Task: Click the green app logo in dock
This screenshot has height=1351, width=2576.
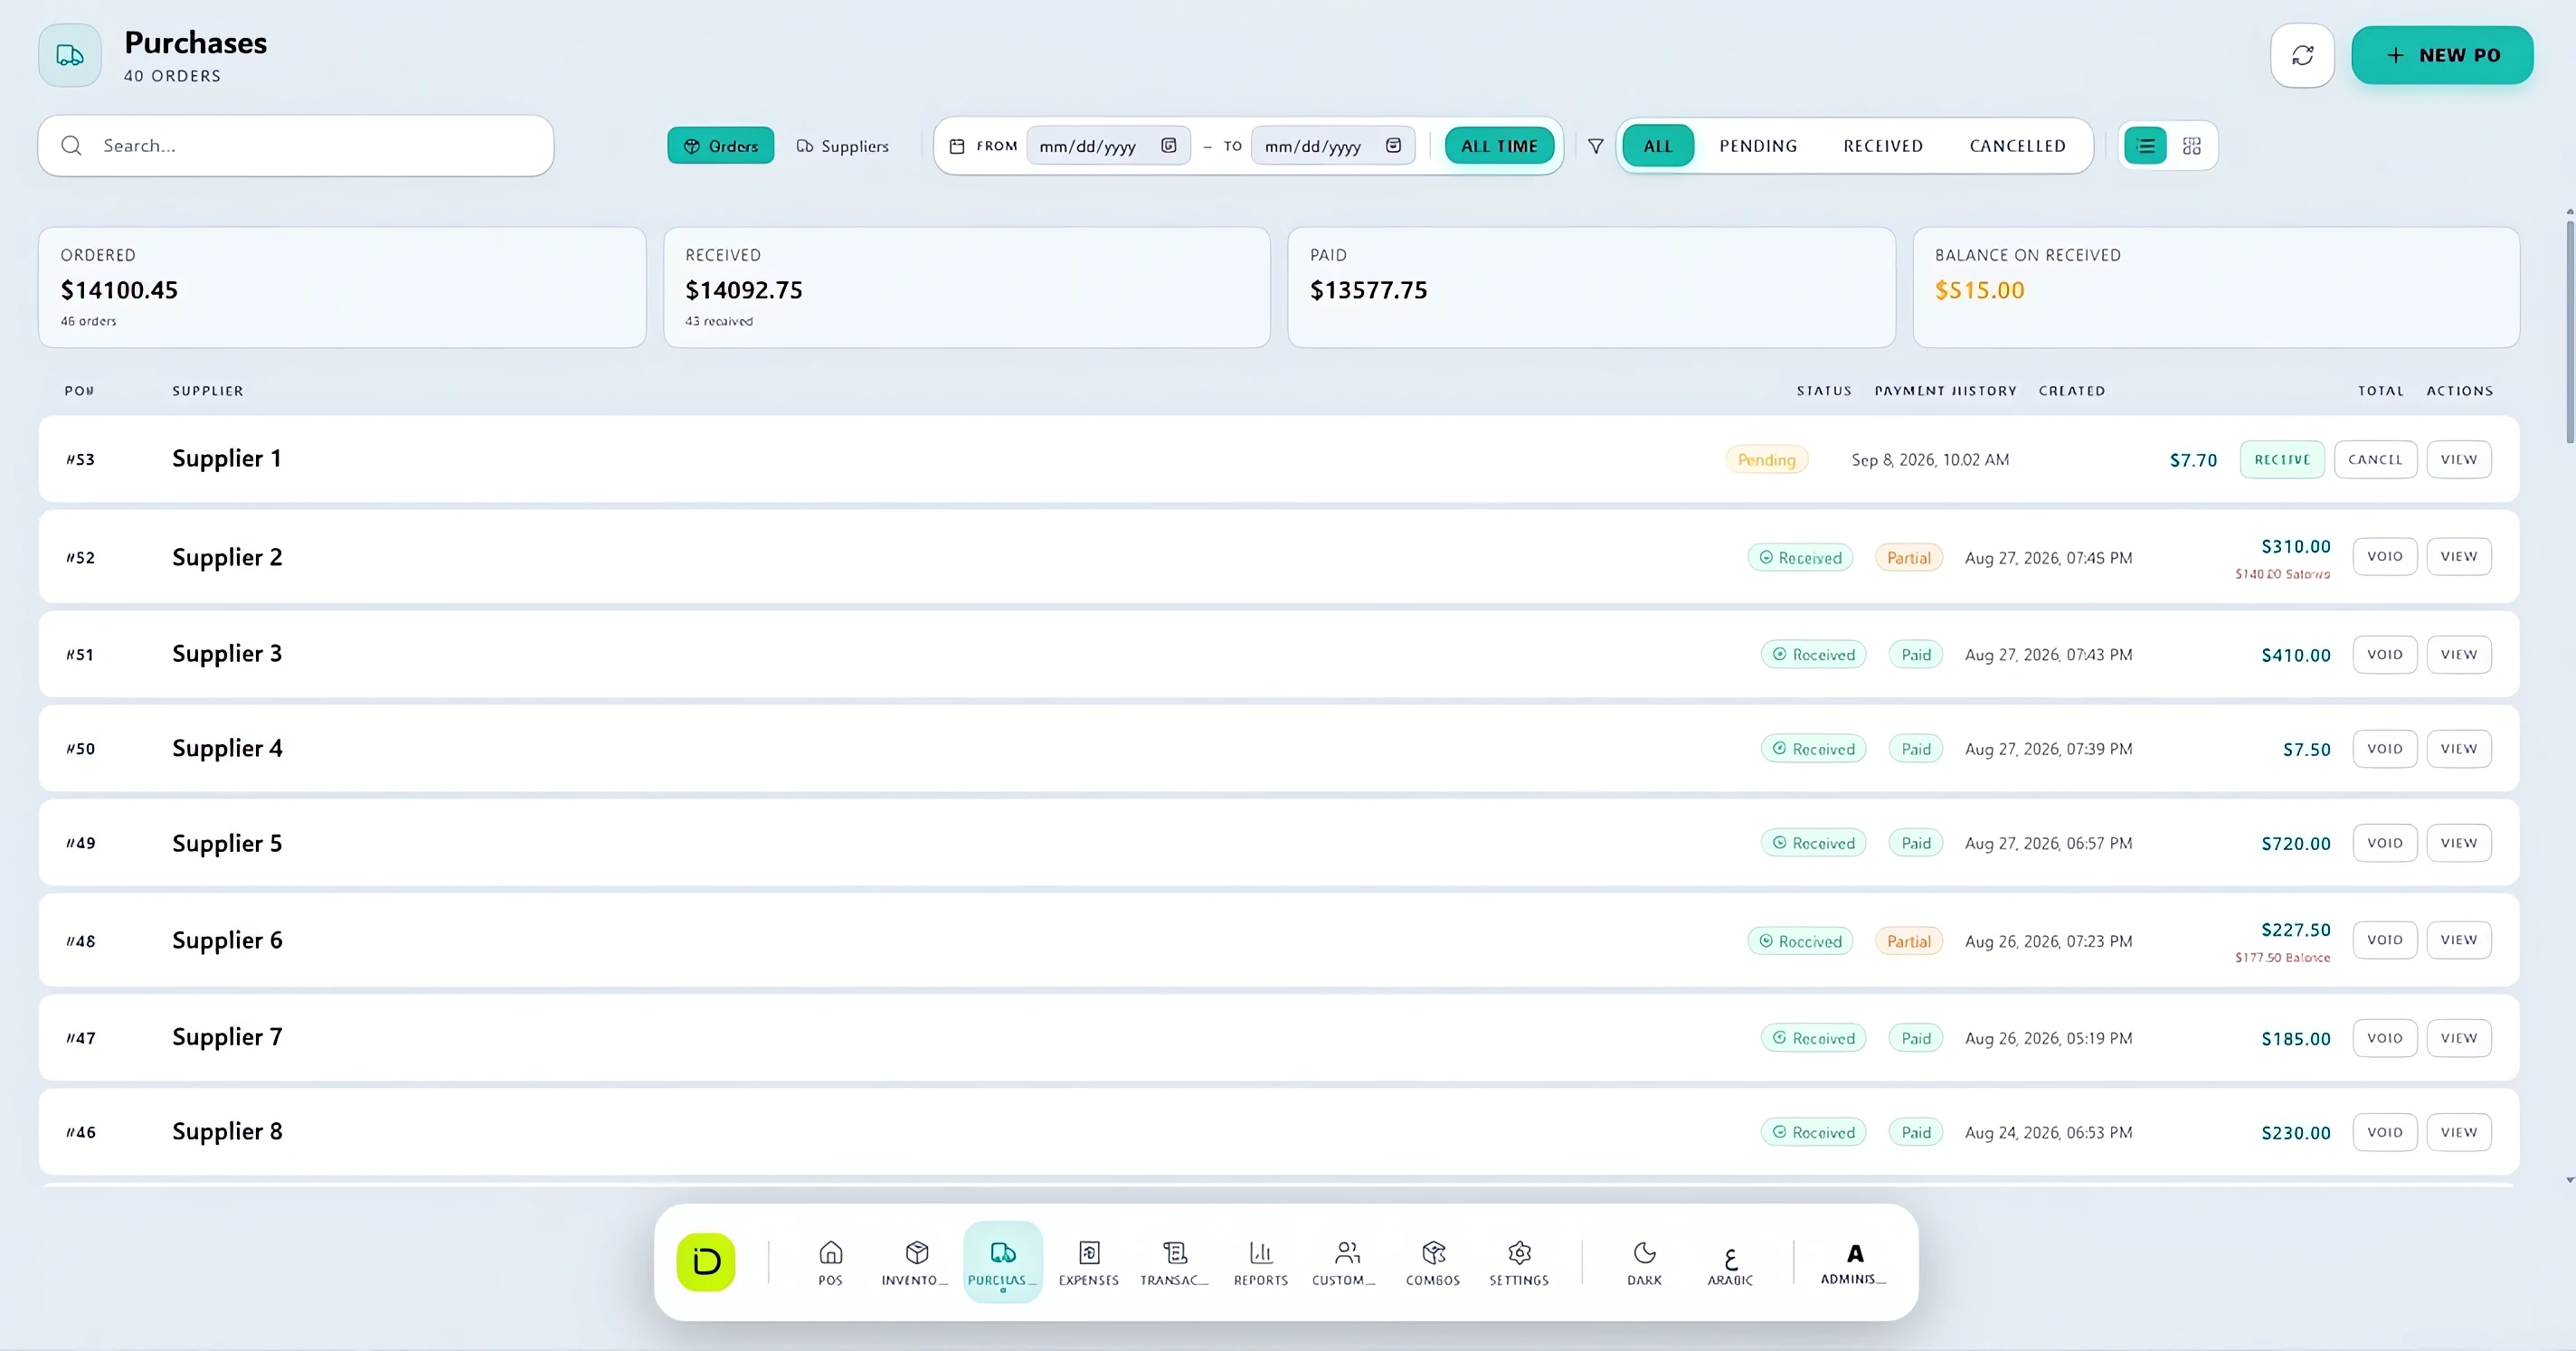Action: [706, 1262]
